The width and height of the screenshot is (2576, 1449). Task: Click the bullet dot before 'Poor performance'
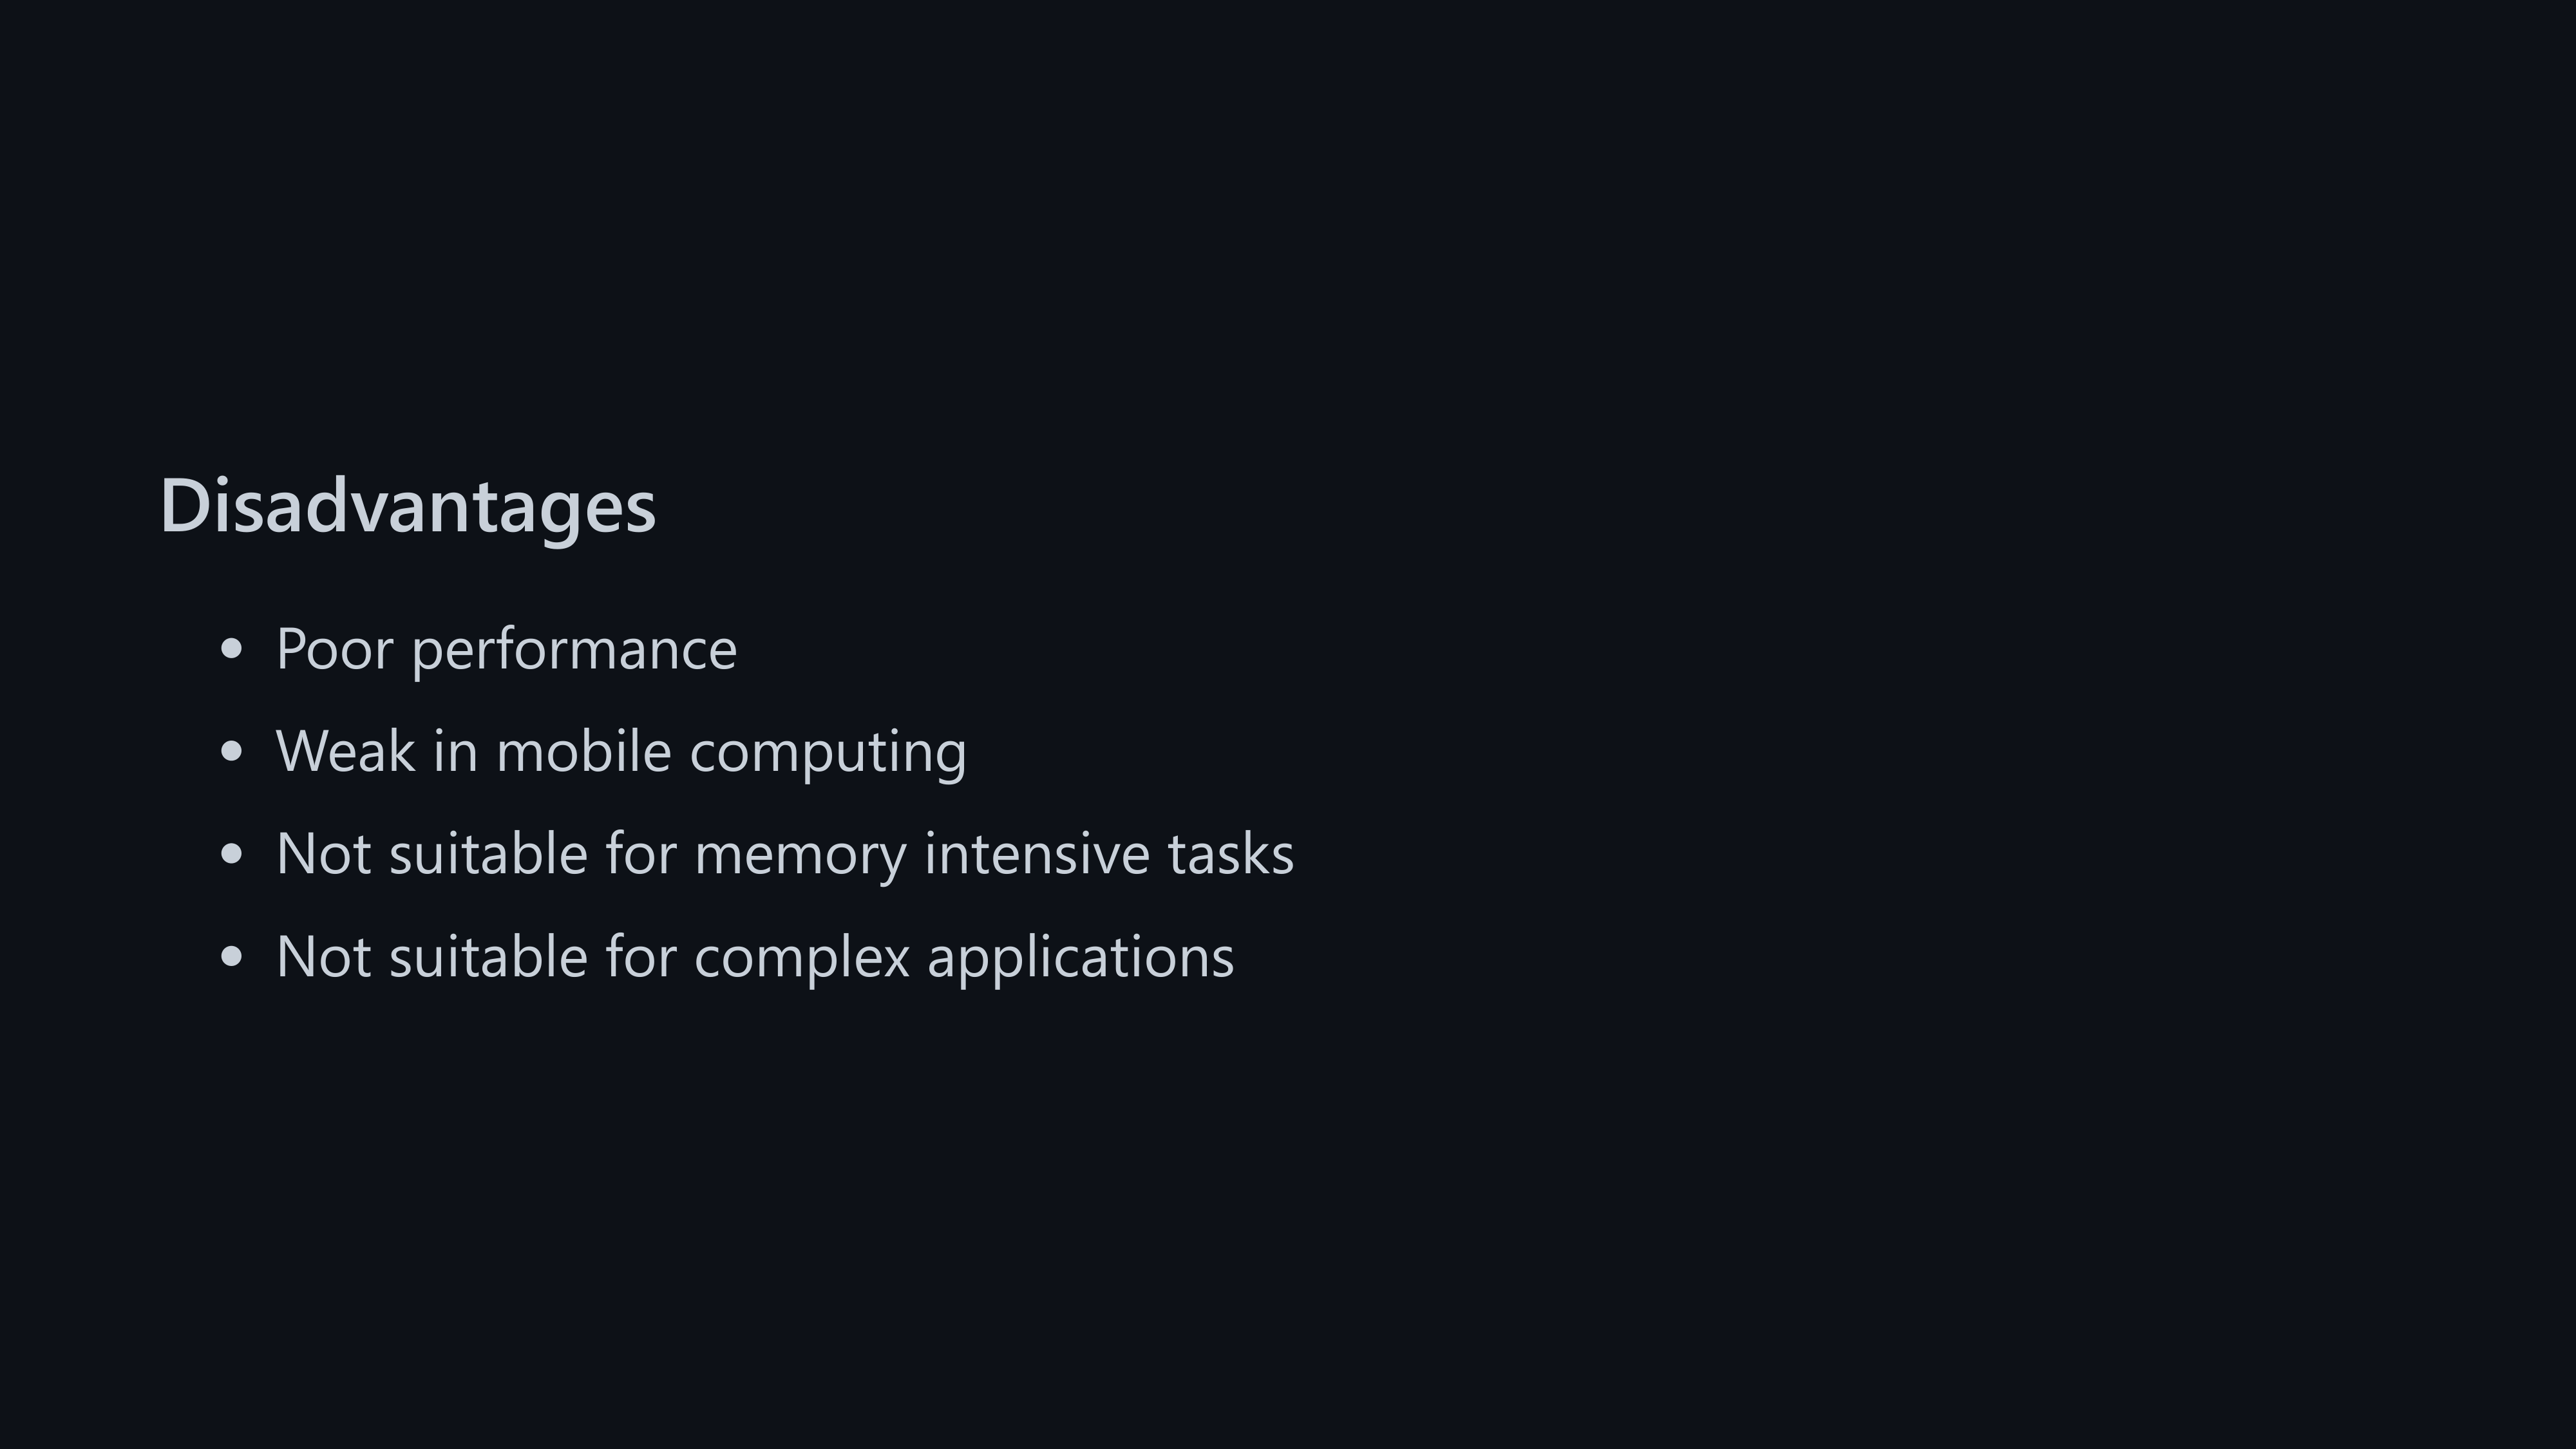[231, 649]
